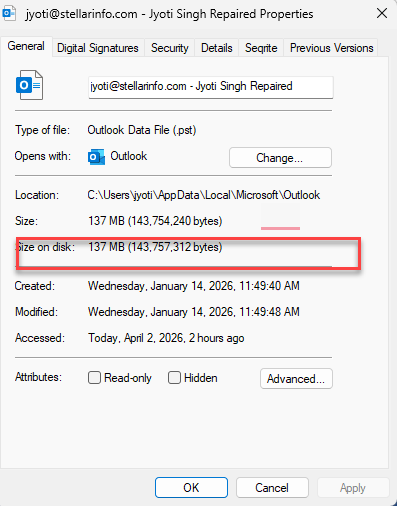
Task: Click the Outlook label next to Opens with
Action: tap(129, 156)
